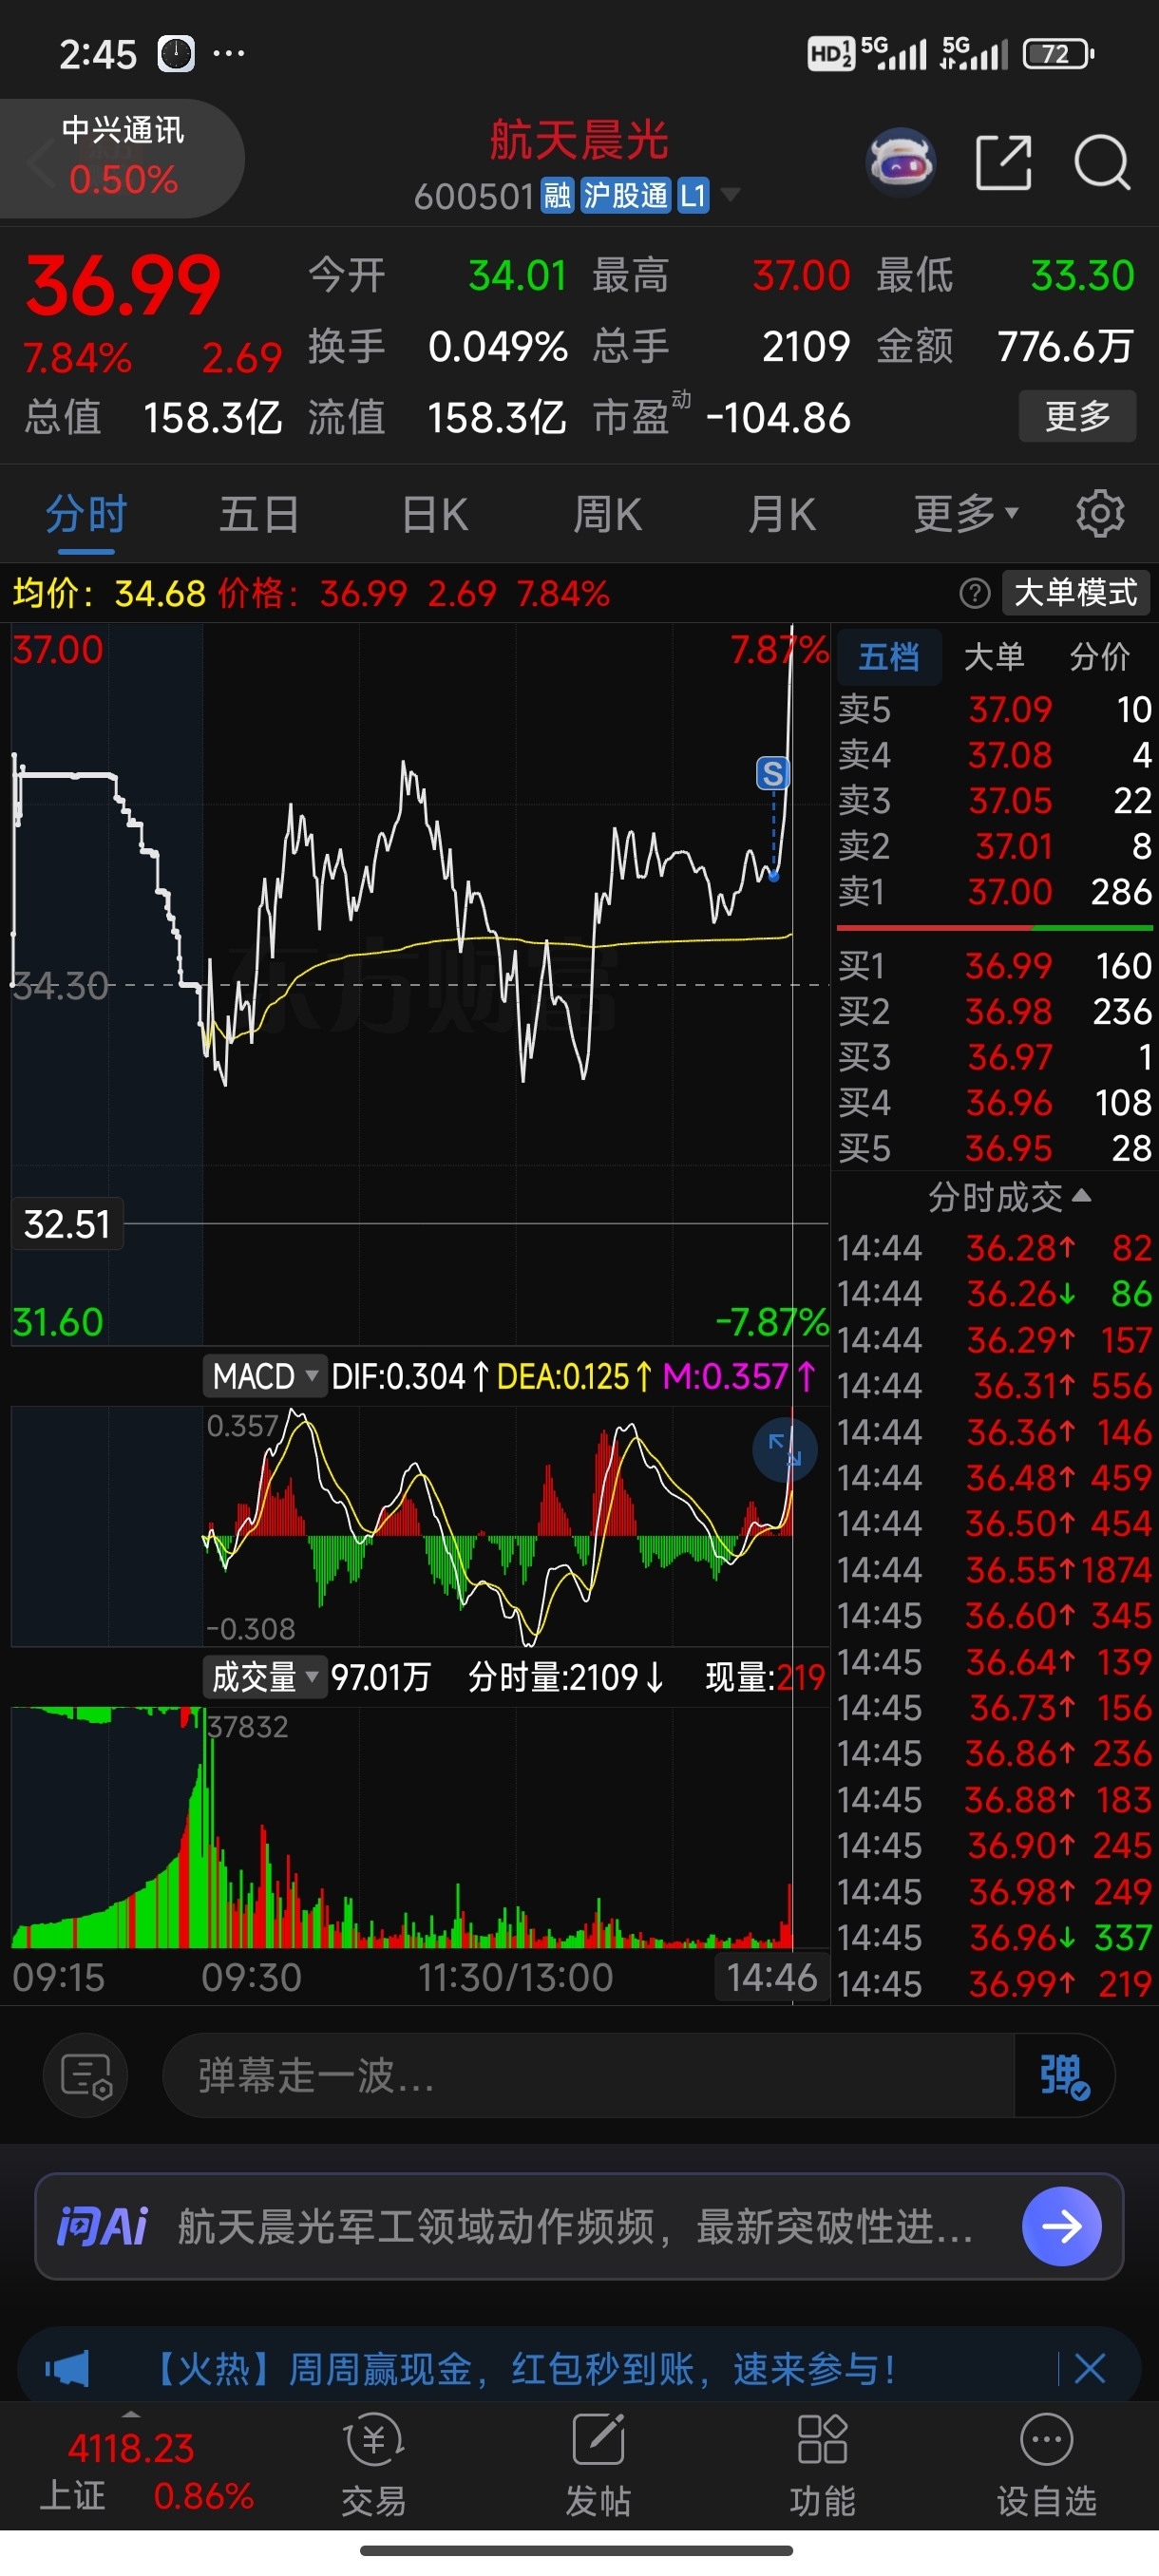
Task: Select 分价 tab
Action: tap(1099, 656)
